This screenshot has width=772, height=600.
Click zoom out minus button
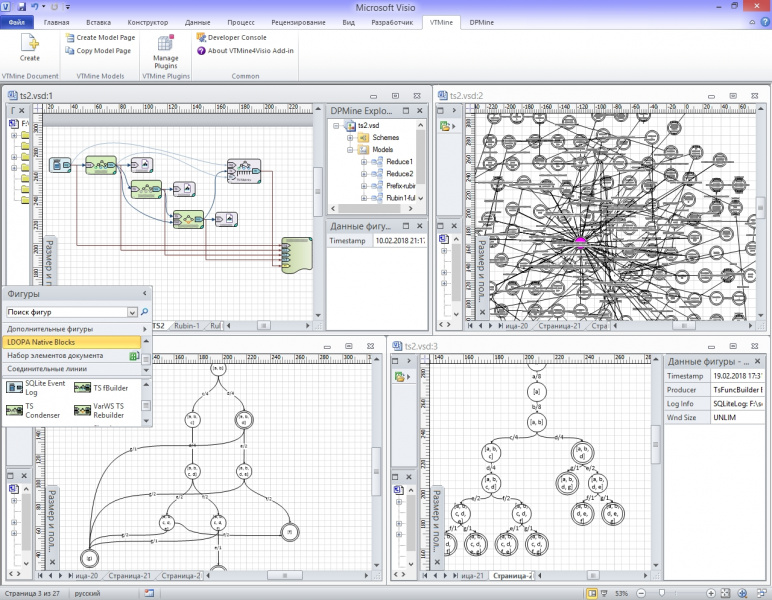click(x=641, y=594)
